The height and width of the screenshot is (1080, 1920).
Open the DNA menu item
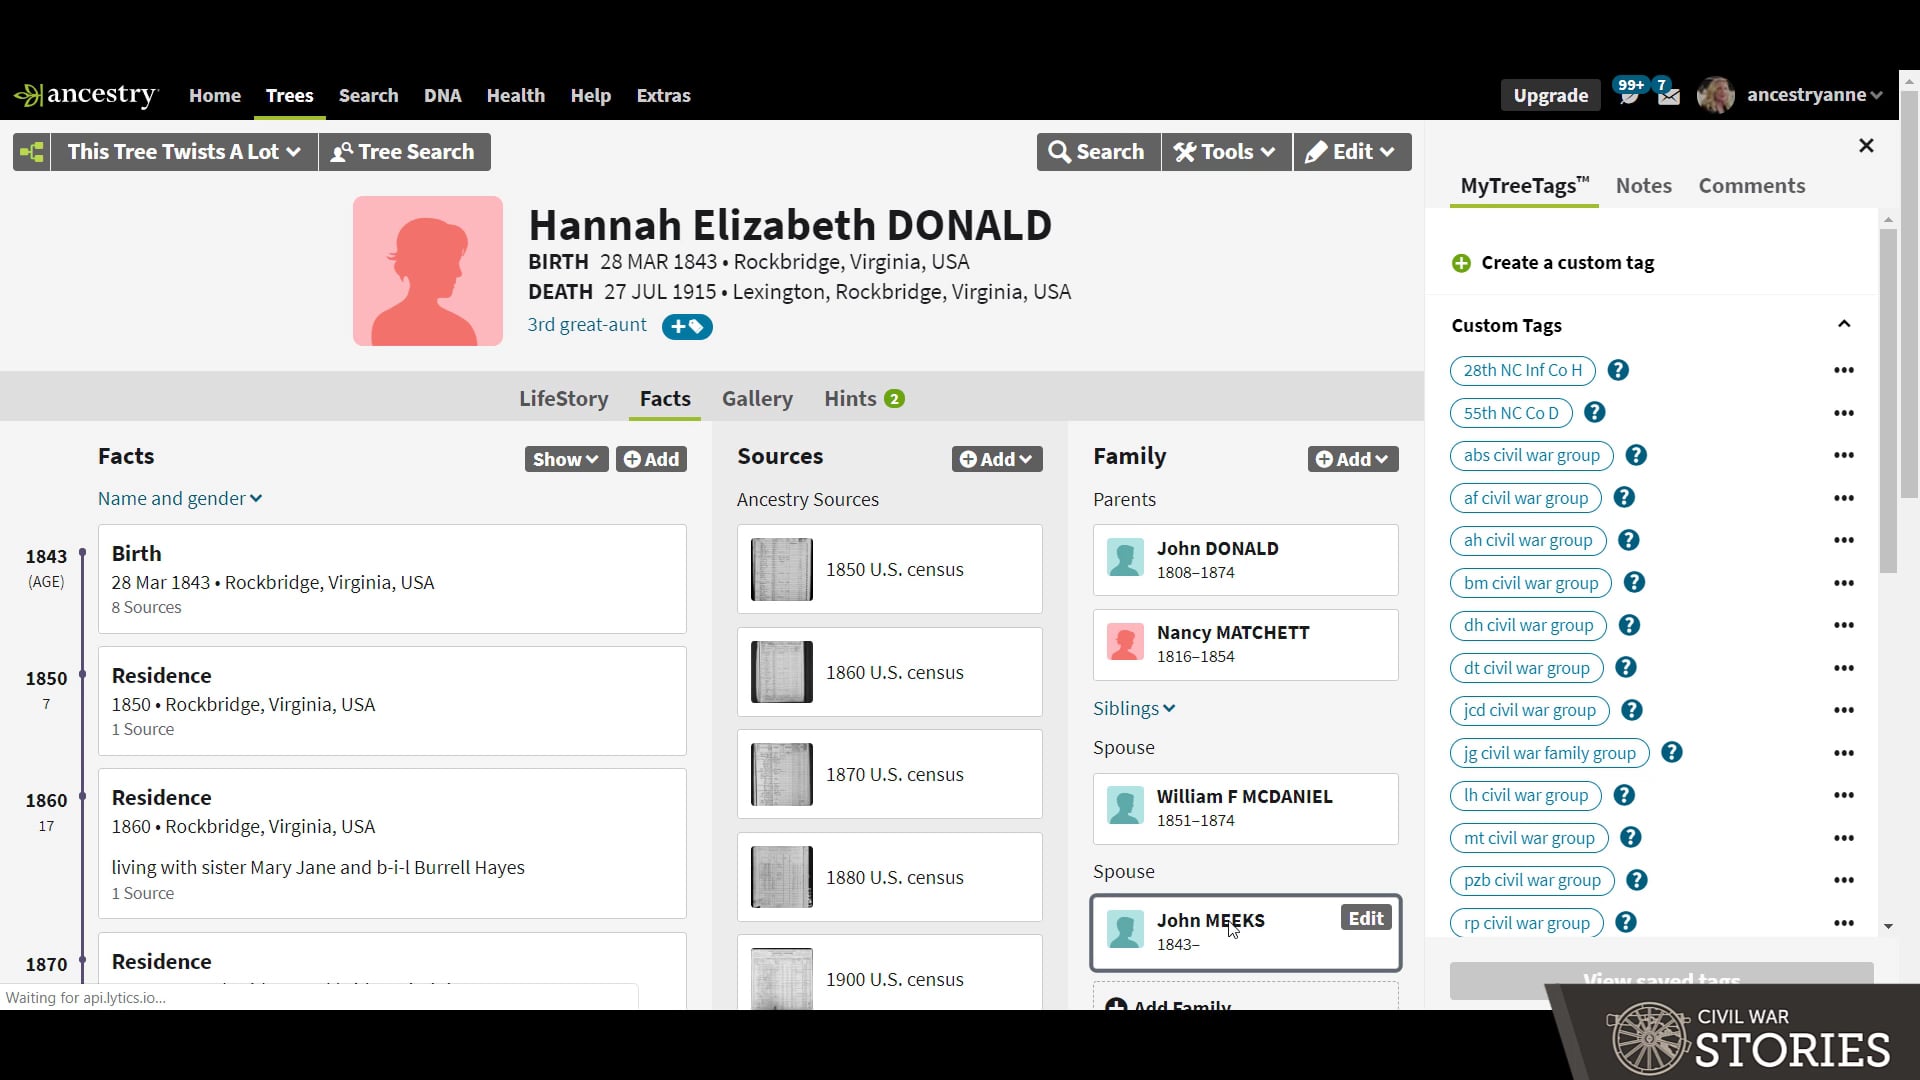click(442, 95)
